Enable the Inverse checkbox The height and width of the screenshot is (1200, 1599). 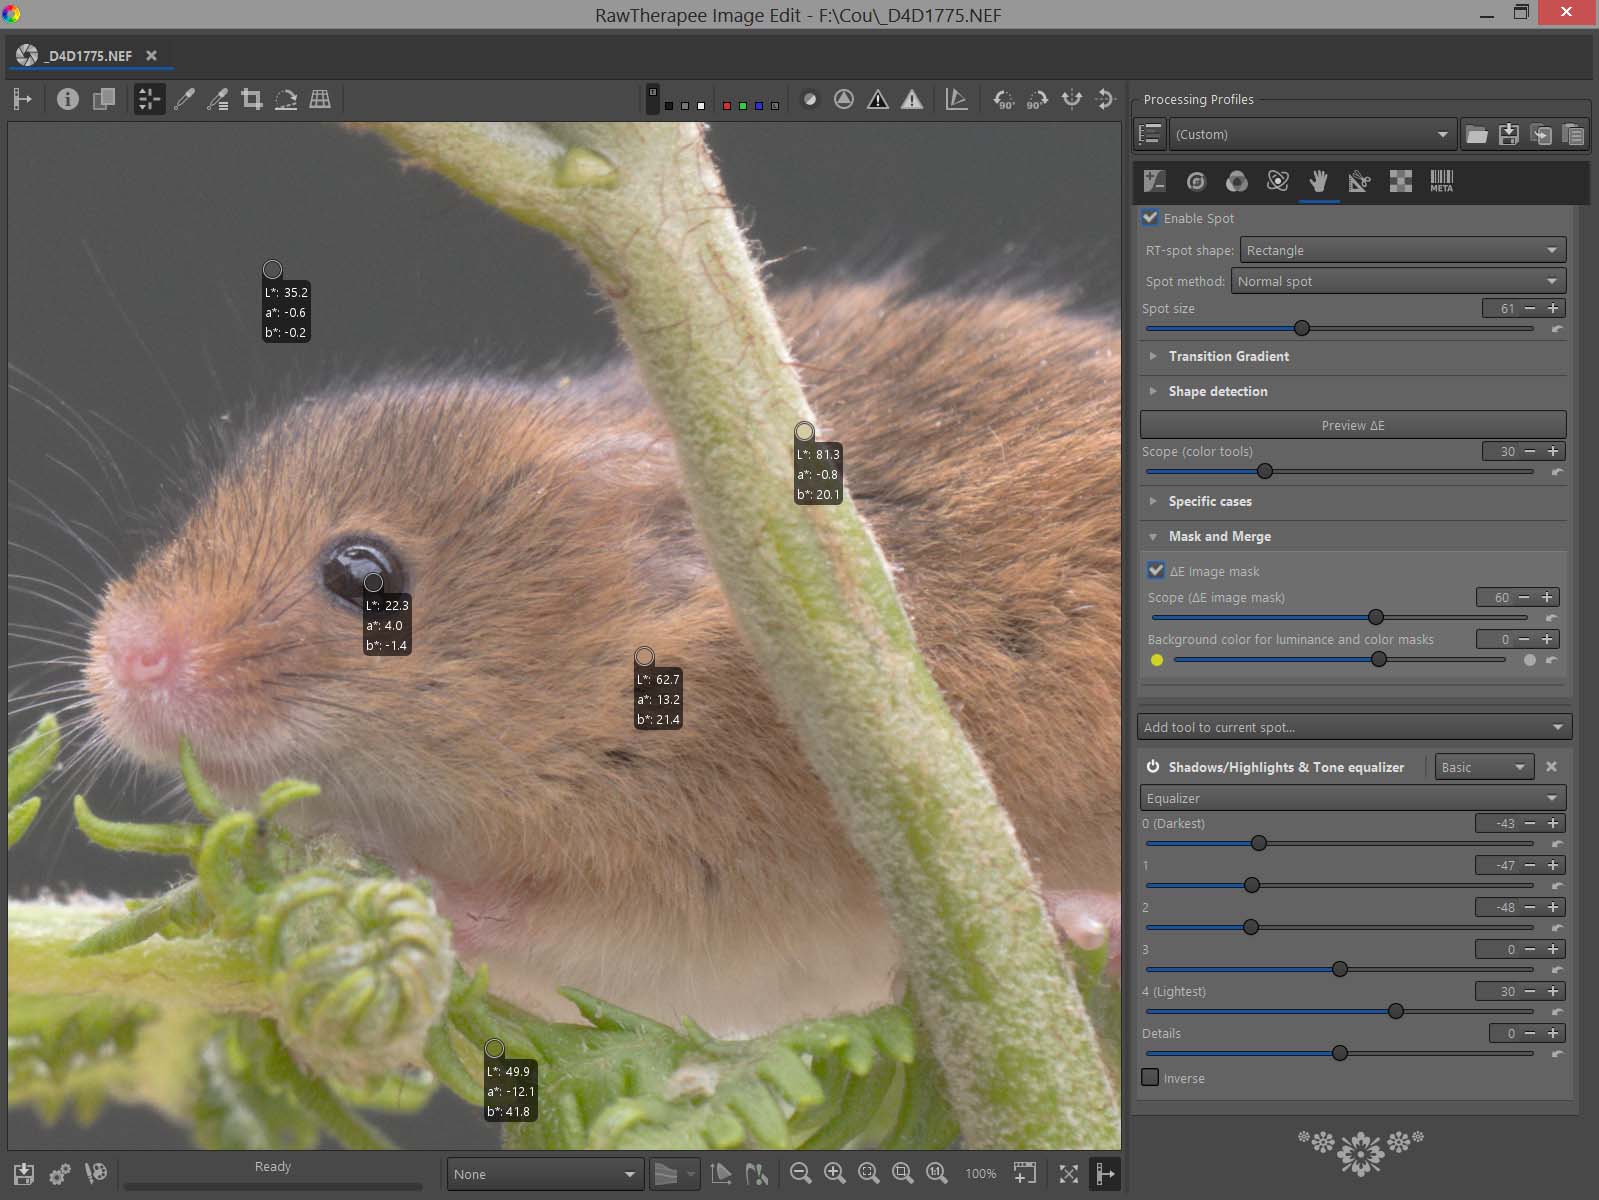click(1151, 1078)
